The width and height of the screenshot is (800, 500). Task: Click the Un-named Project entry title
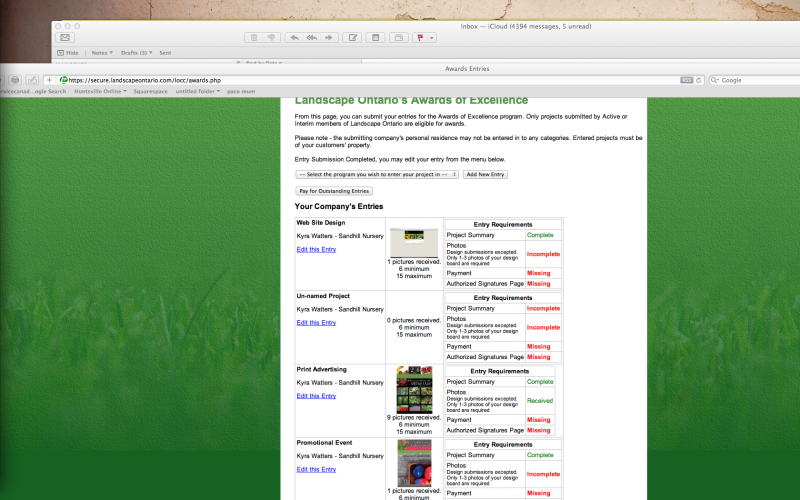click(x=323, y=296)
